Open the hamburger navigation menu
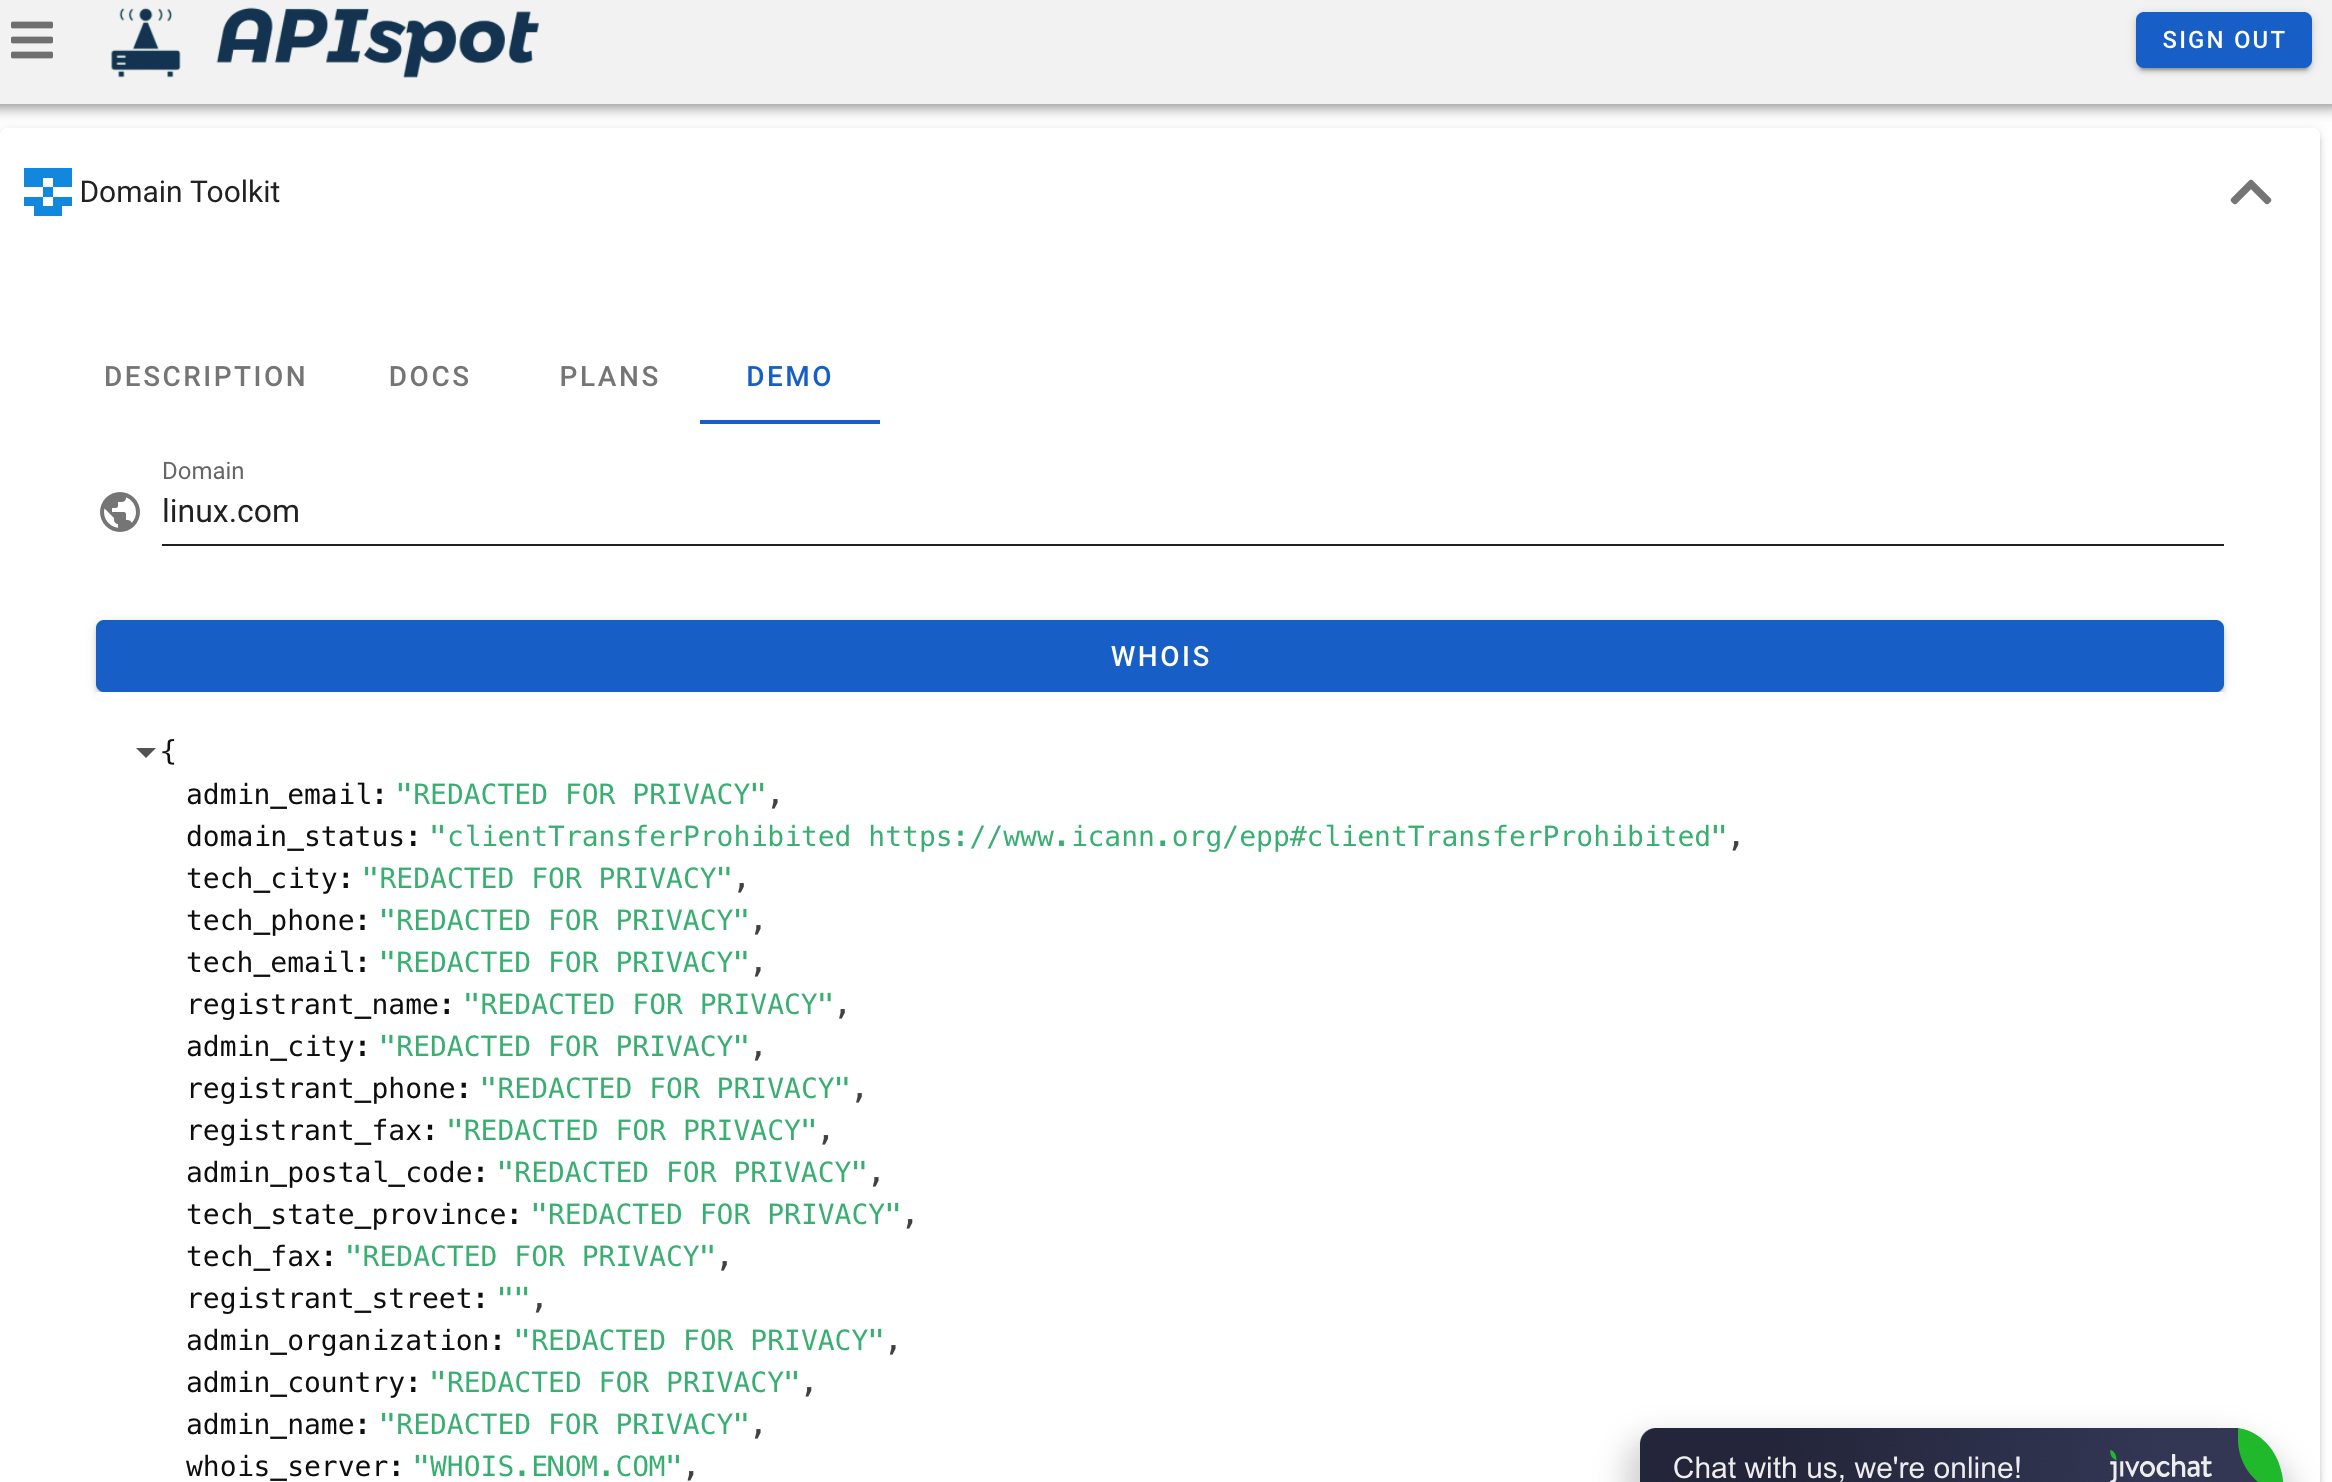The height and width of the screenshot is (1482, 2332). click(x=30, y=40)
